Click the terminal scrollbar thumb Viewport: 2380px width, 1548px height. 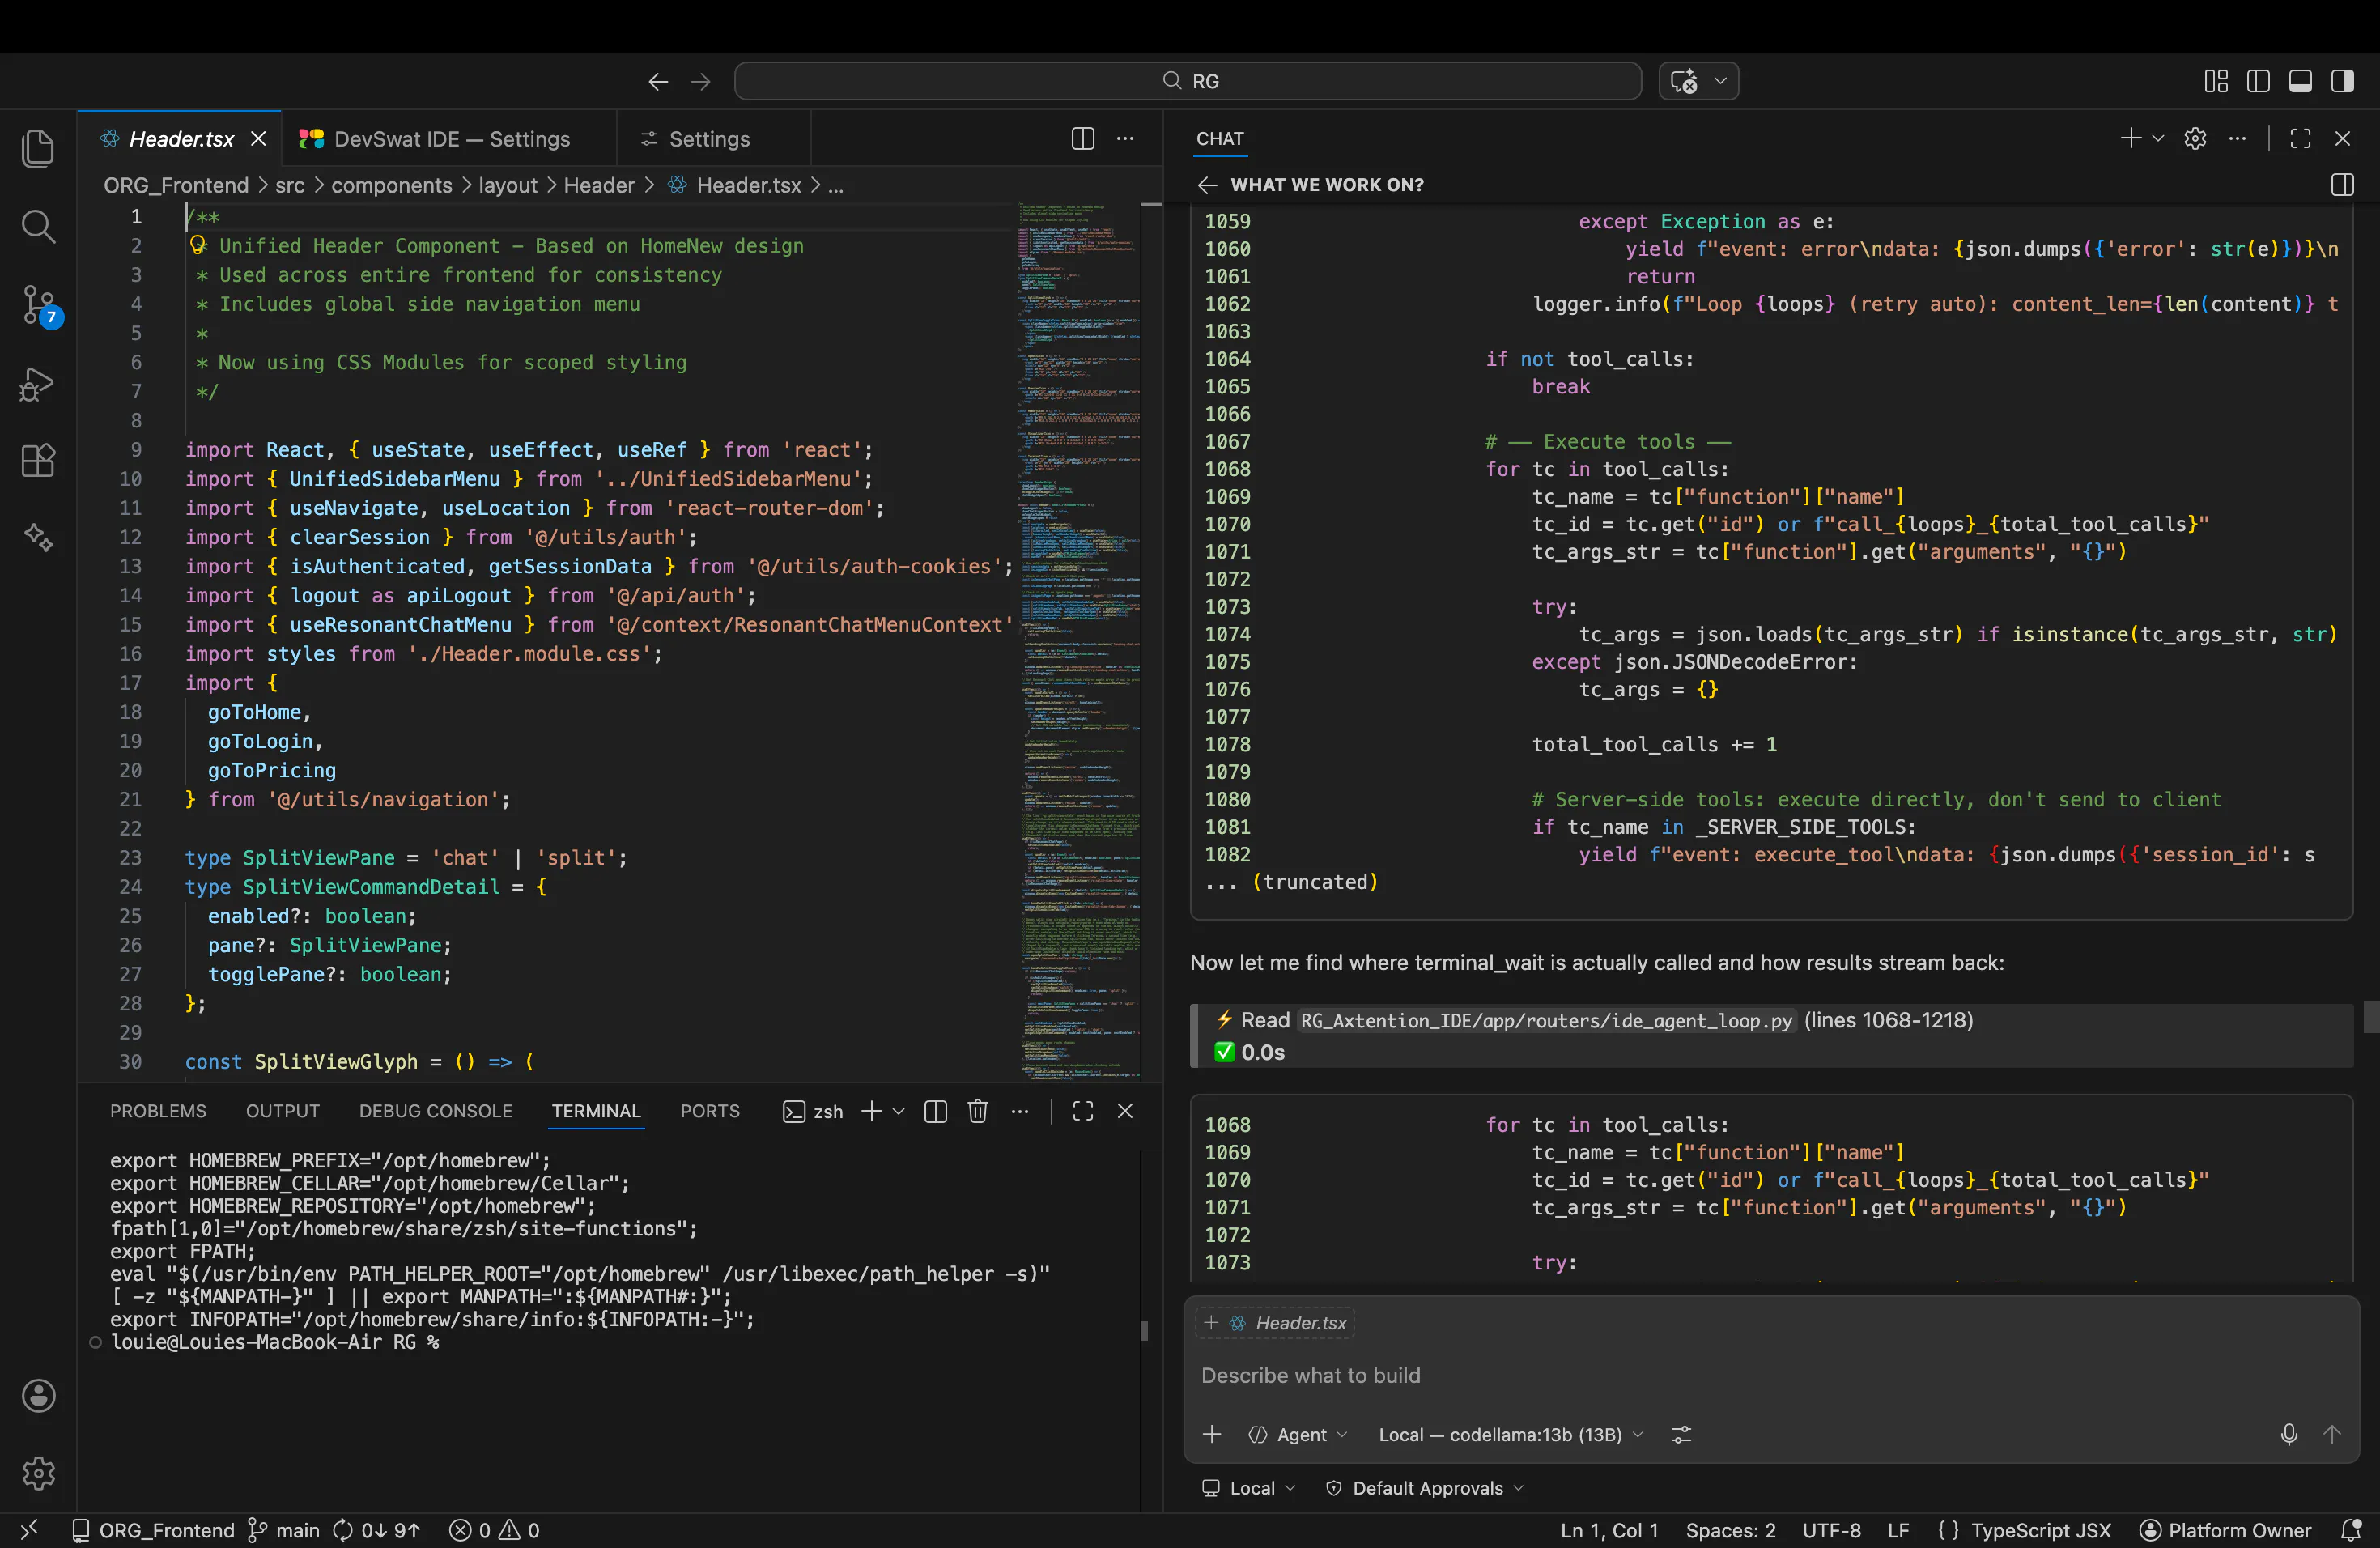[1144, 1331]
